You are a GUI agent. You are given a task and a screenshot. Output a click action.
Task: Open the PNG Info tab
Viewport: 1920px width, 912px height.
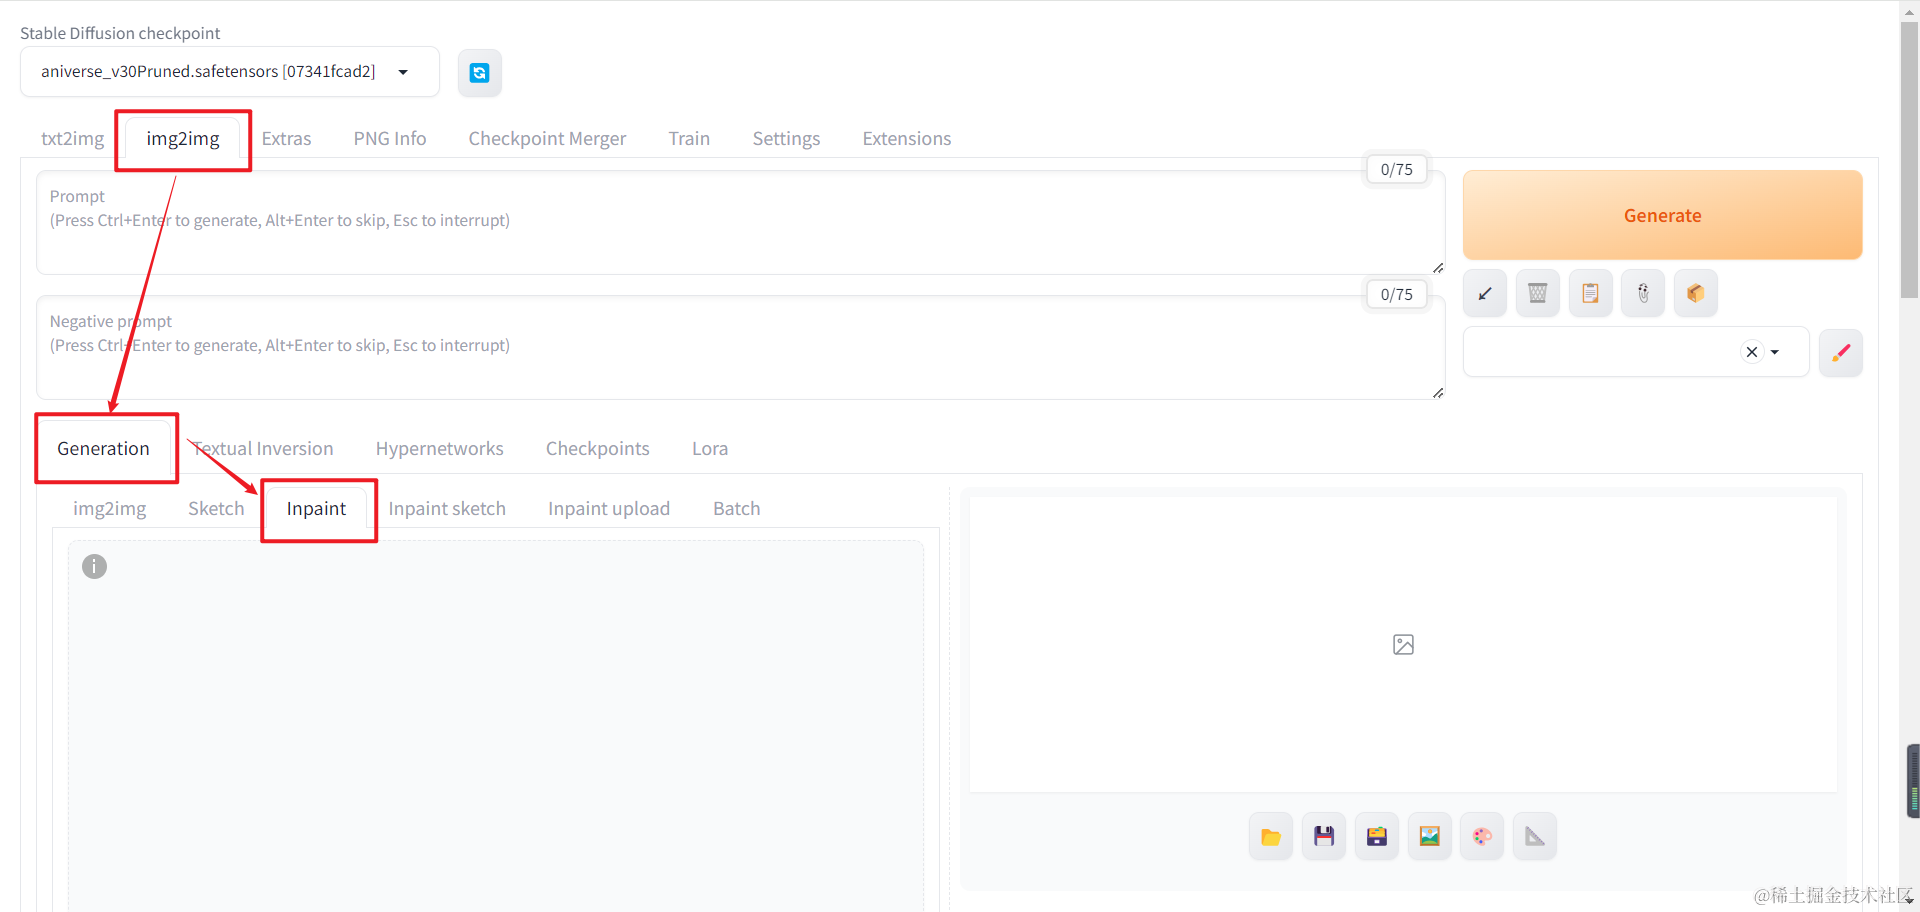coord(390,138)
